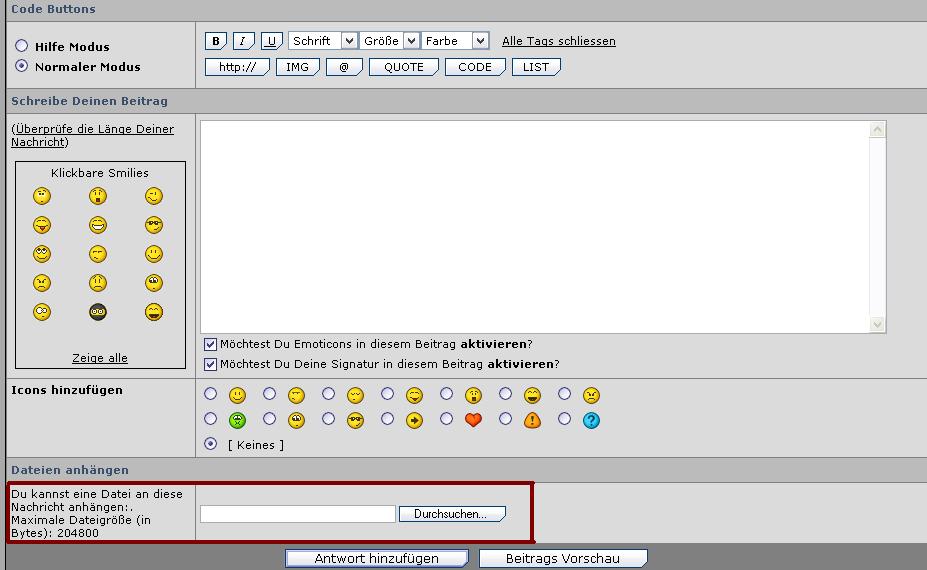Select radio button beside the tongue-out post icon
927x570 pixels.
[x=387, y=393]
